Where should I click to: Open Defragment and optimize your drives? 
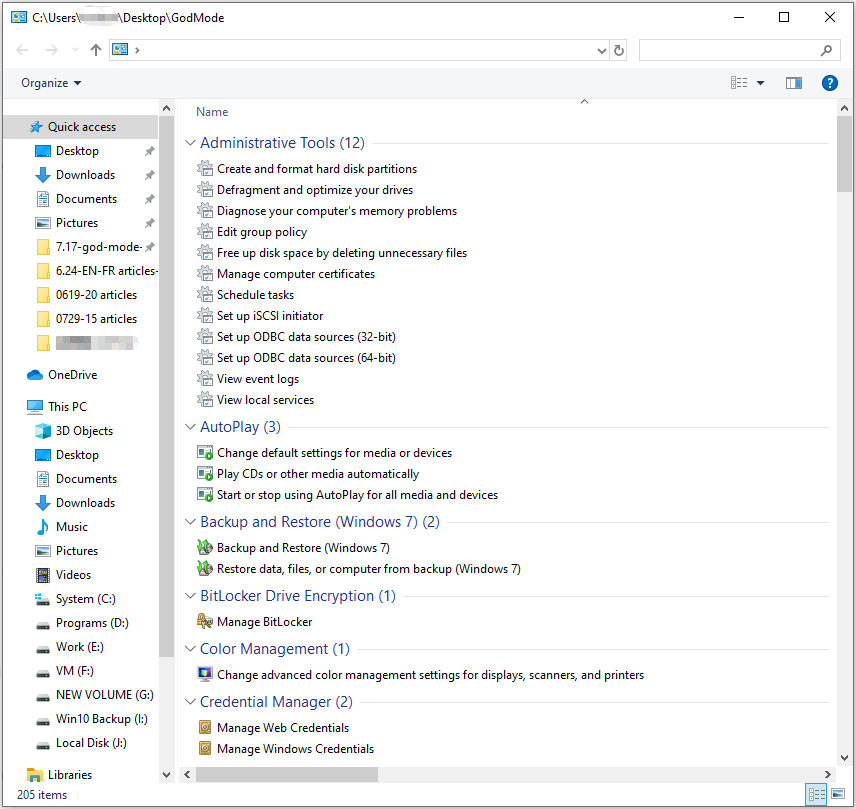[315, 189]
